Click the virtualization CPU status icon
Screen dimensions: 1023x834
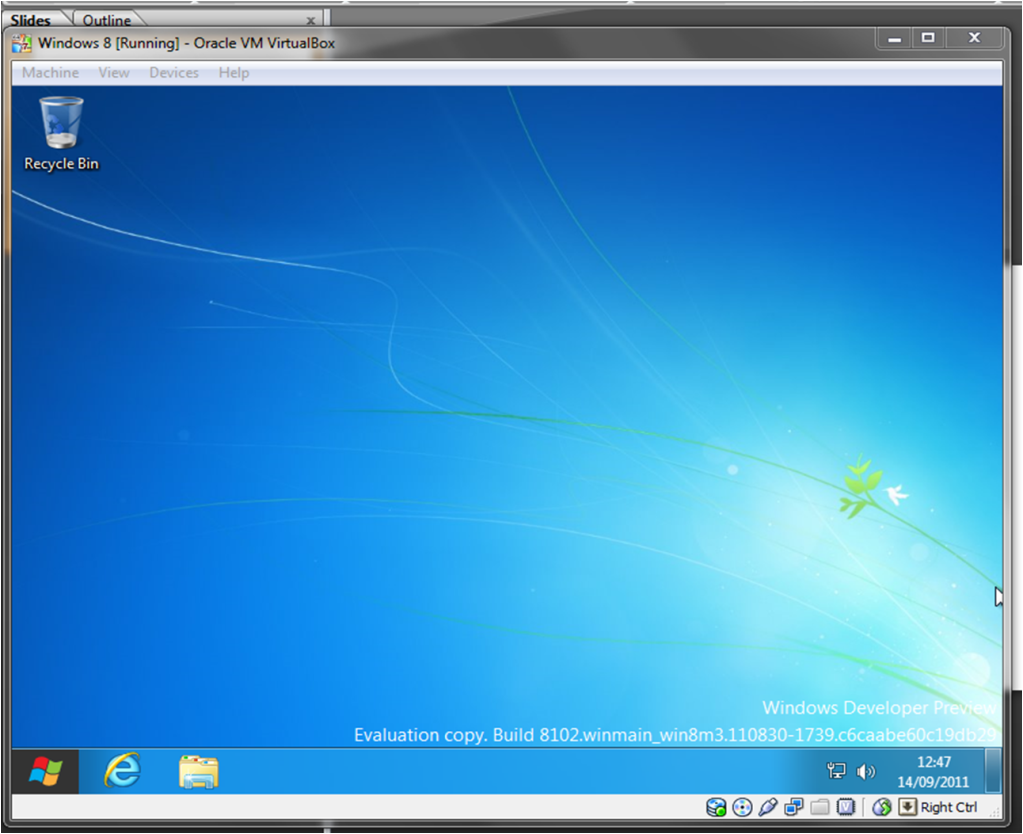tap(846, 807)
